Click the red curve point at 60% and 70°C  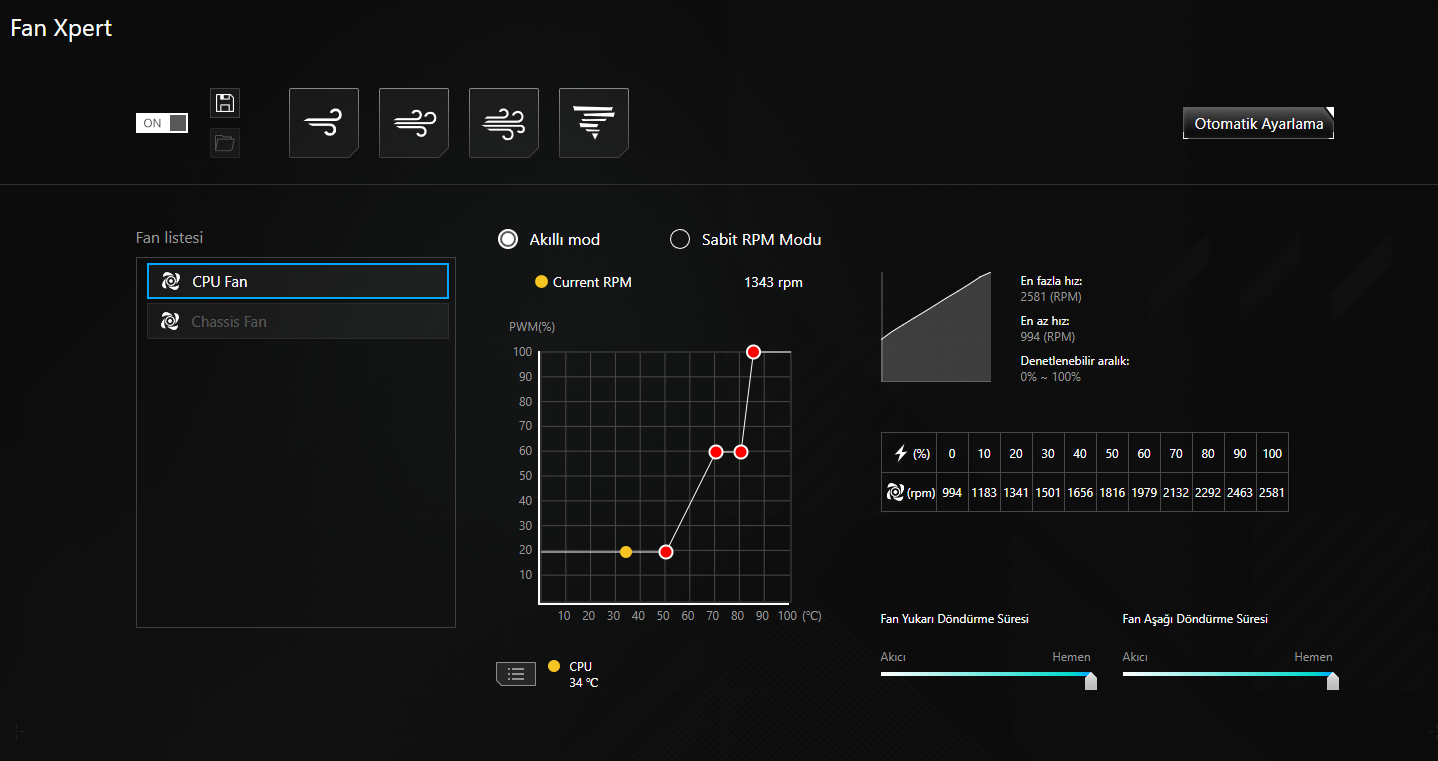[716, 452]
